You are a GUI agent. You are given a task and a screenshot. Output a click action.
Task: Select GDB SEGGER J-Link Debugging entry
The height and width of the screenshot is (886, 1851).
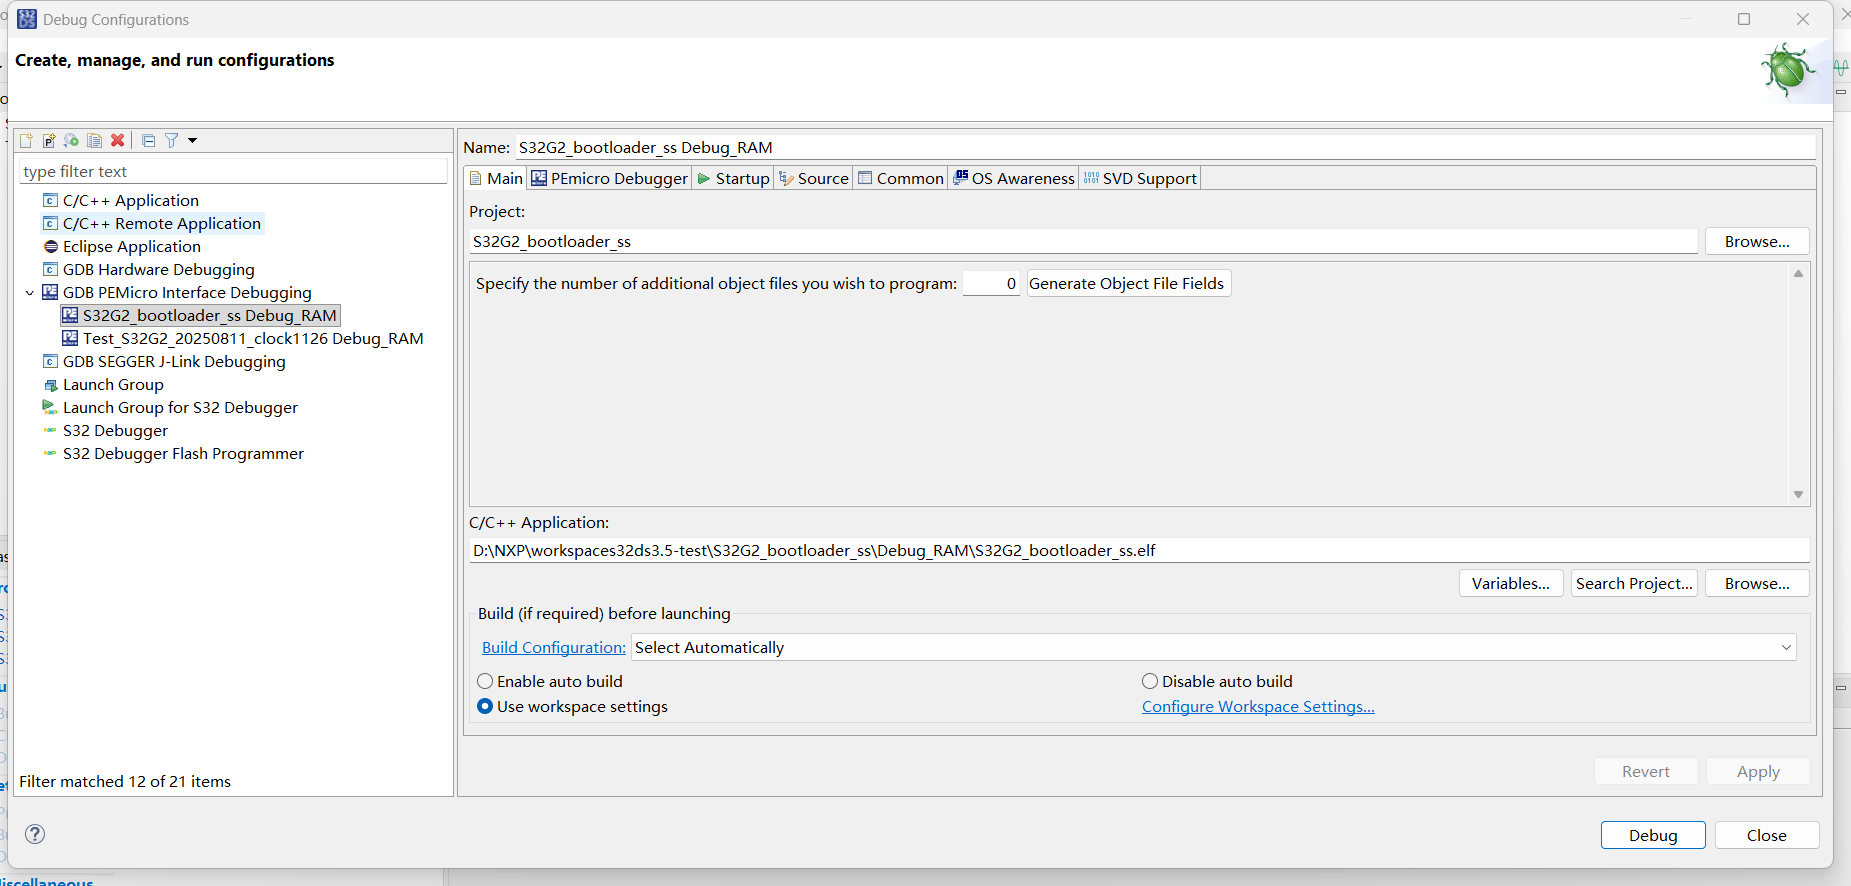coord(174,362)
